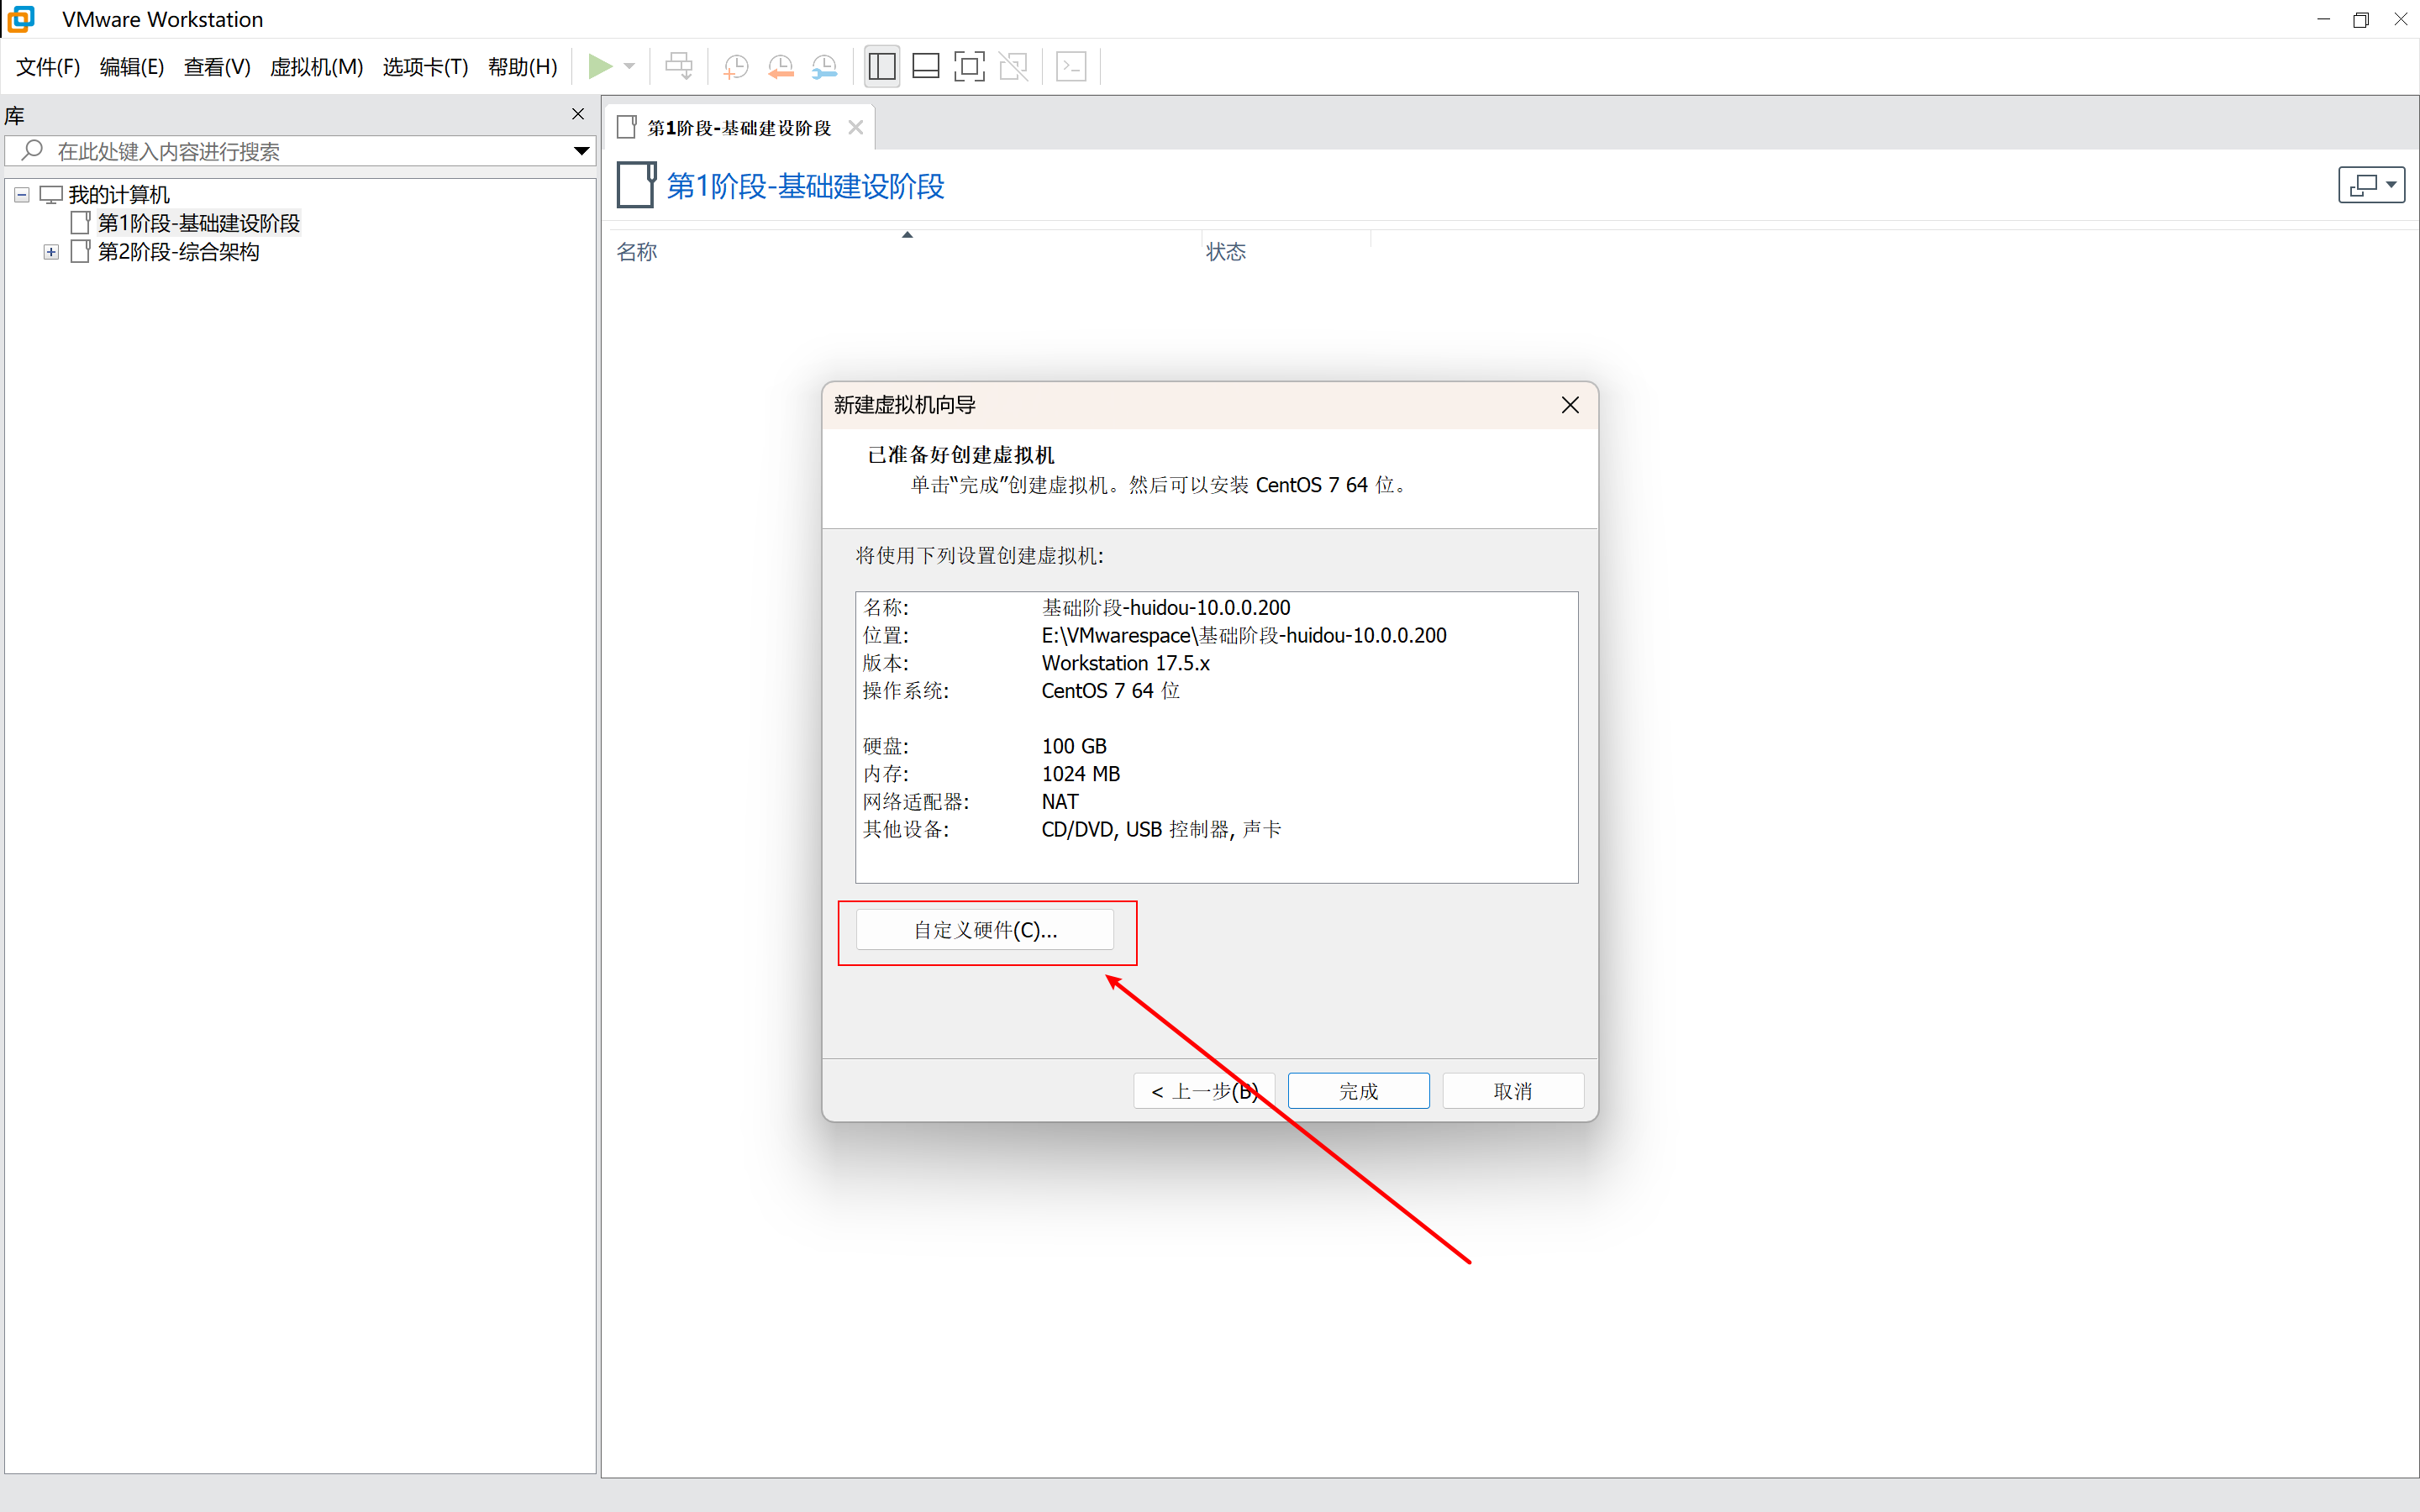The width and height of the screenshot is (2420, 1512).
Task: Open the snapshot manager wrench icon
Action: (824, 67)
